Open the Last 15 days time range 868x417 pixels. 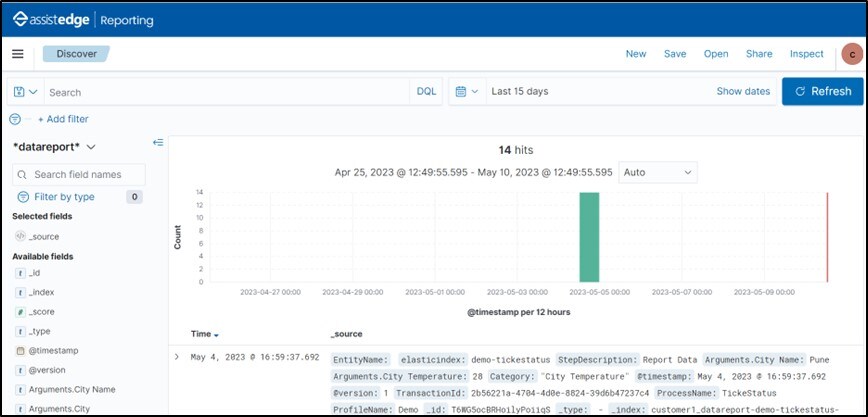pyautogui.click(x=520, y=91)
